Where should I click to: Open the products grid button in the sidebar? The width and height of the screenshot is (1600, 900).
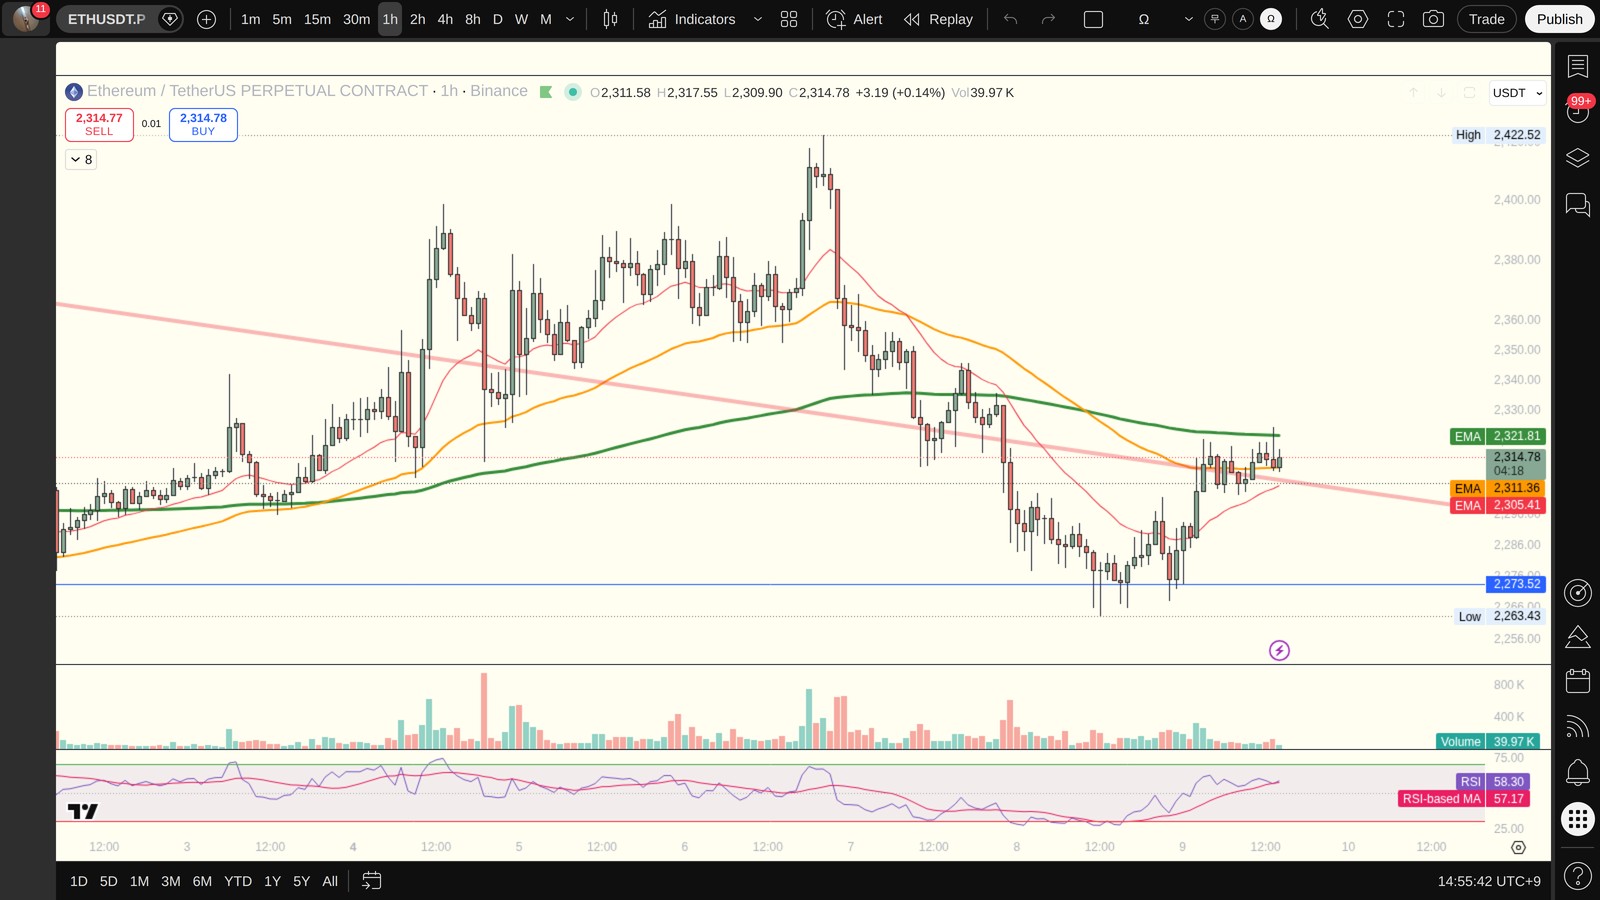pyautogui.click(x=1578, y=820)
